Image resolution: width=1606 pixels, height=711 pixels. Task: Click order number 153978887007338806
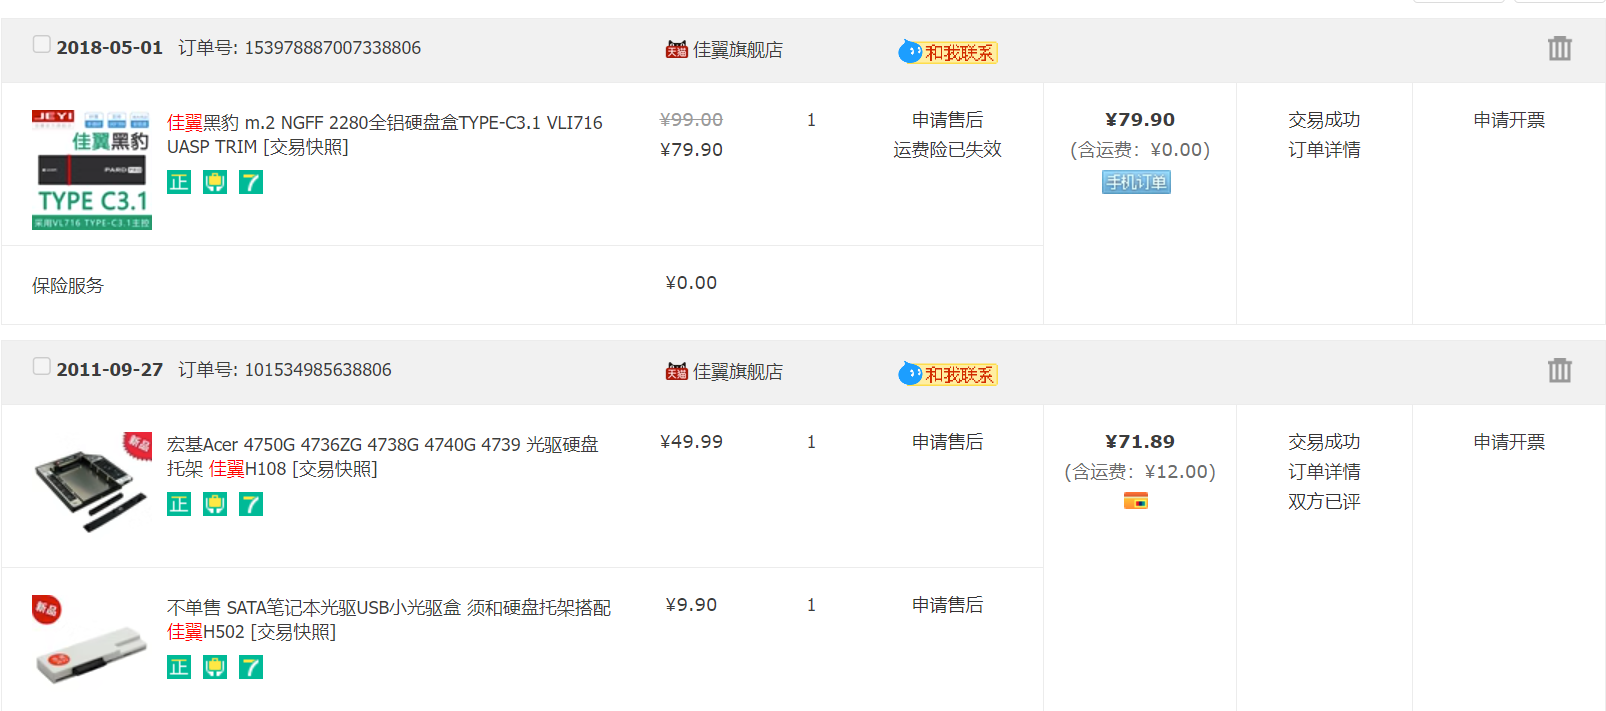(x=333, y=48)
